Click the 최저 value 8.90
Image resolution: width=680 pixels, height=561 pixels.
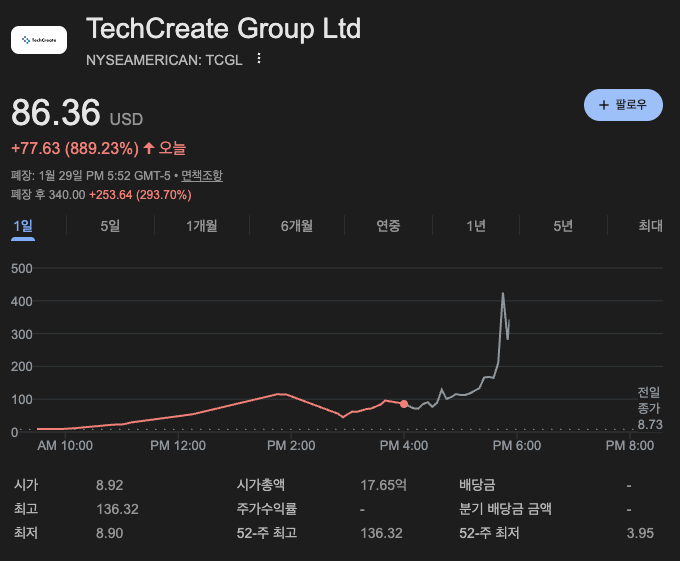[110, 533]
